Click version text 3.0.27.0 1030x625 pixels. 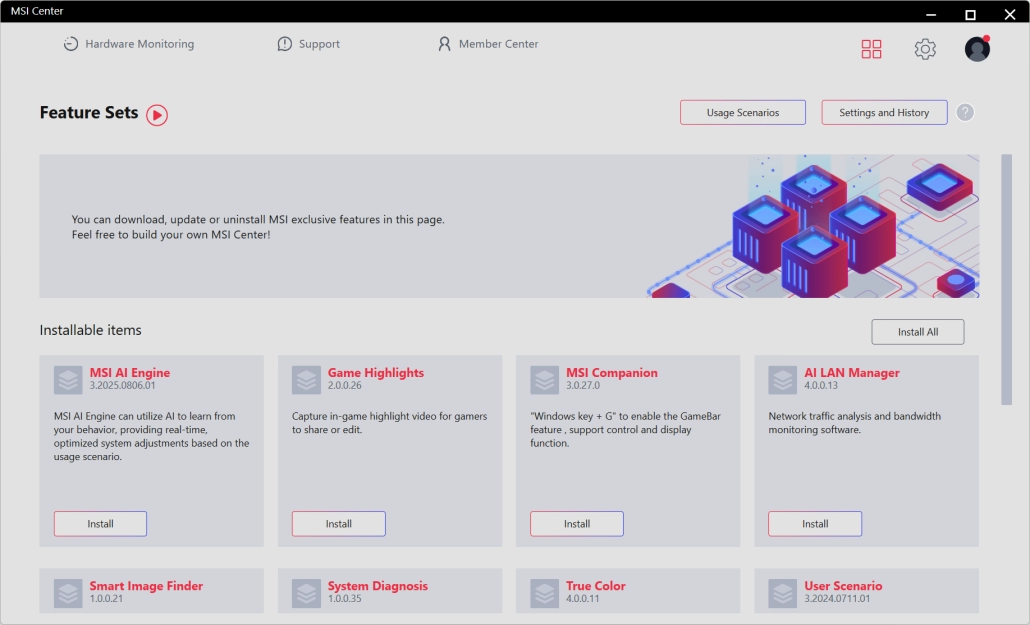pos(583,386)
